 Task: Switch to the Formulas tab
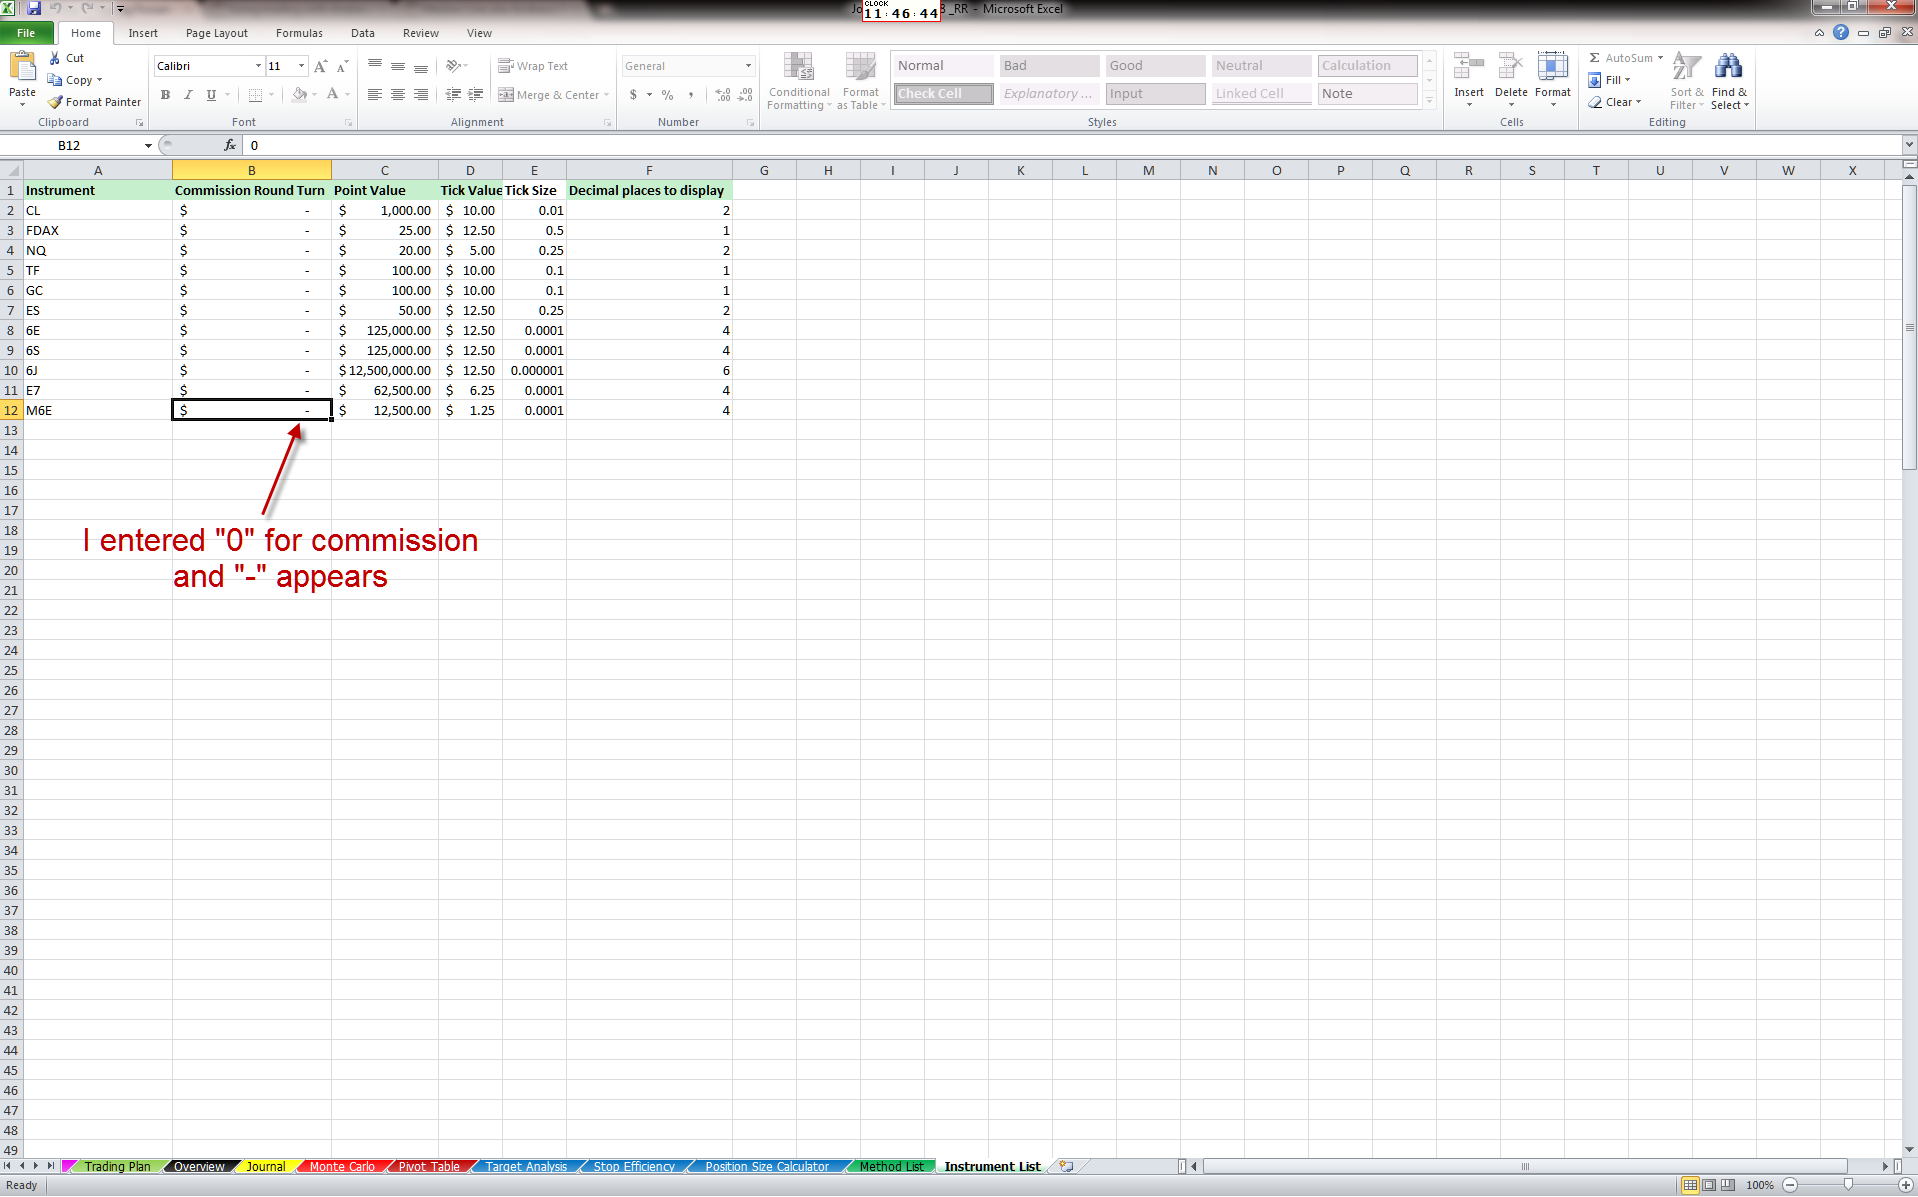(299, 33)
